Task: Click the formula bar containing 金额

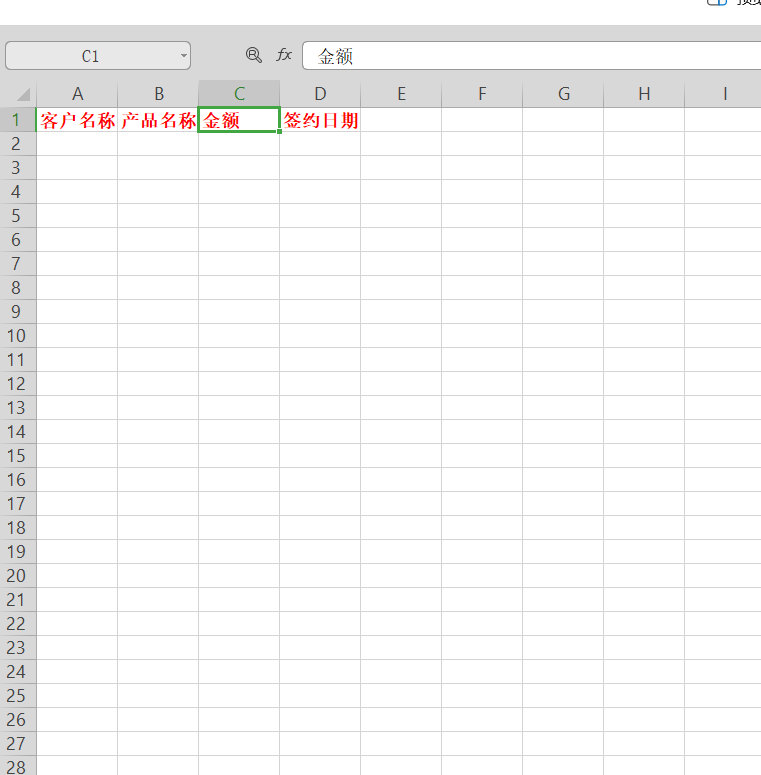Action: coord(532,56)
